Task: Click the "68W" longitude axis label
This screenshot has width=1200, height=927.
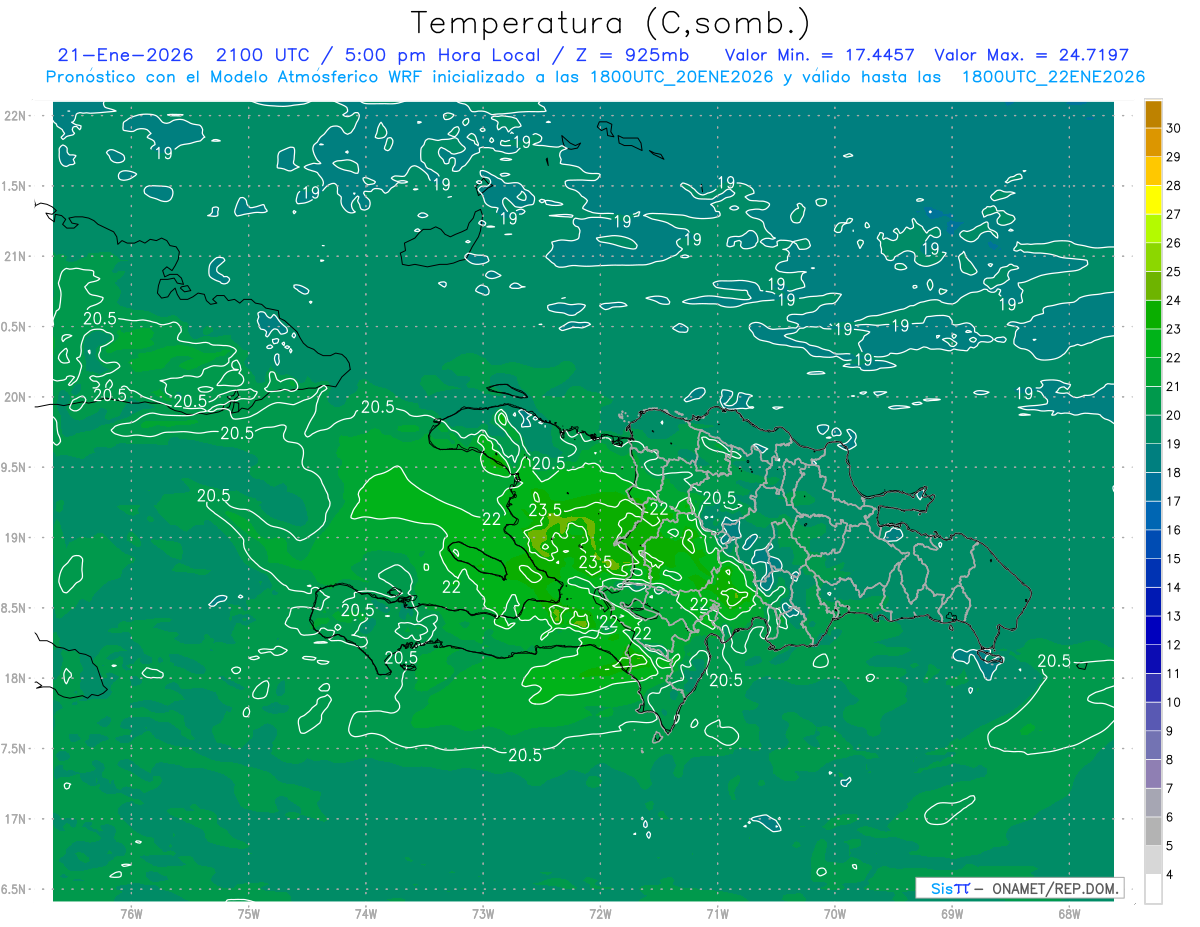Action: 1069,914
